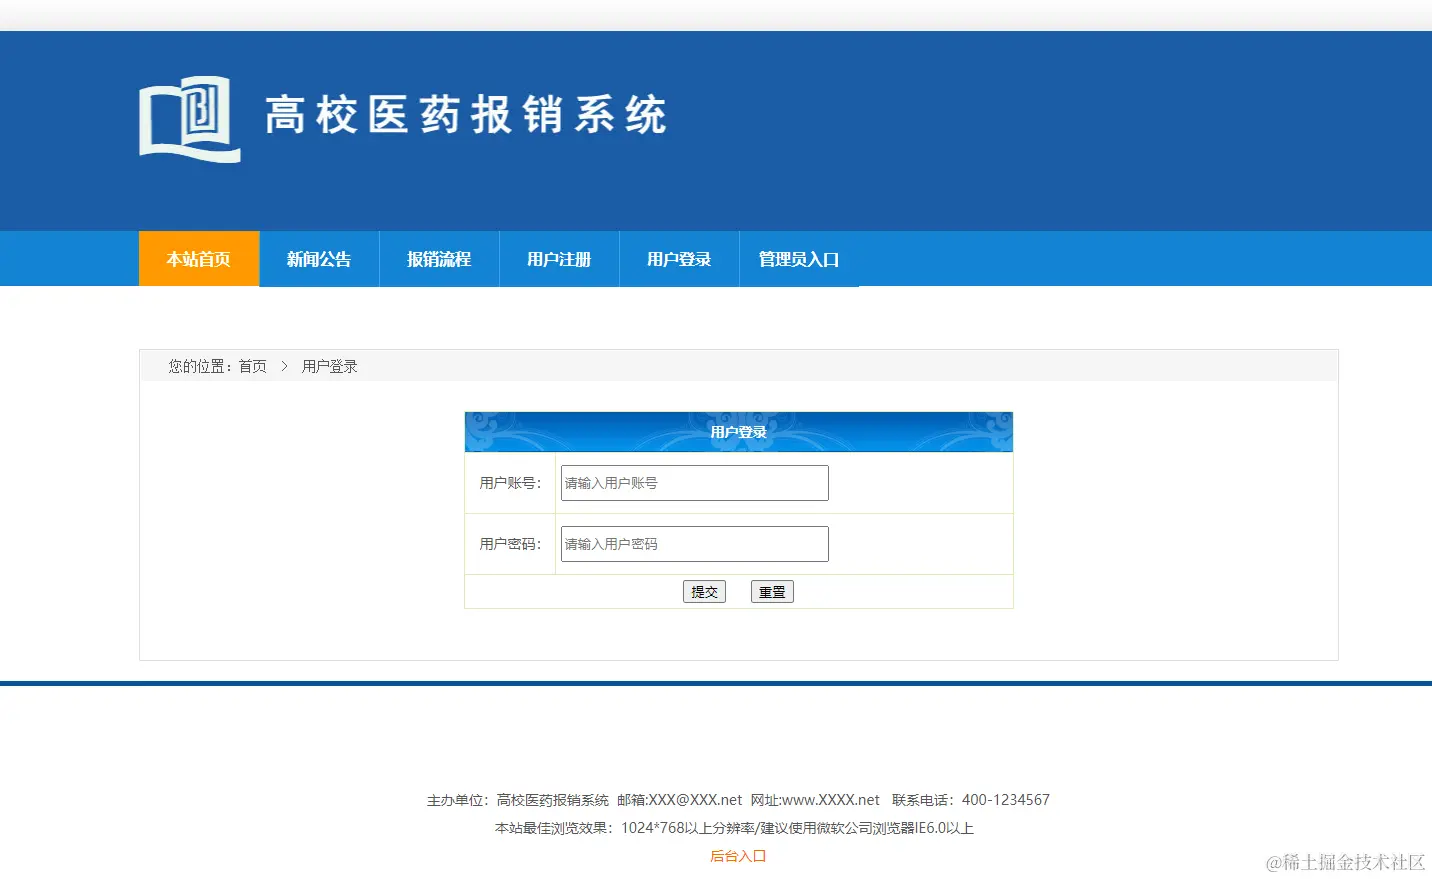Viewport: 1432px width, 879px height.
Task: Click the open book logo icon
Action: click(190, 119)
